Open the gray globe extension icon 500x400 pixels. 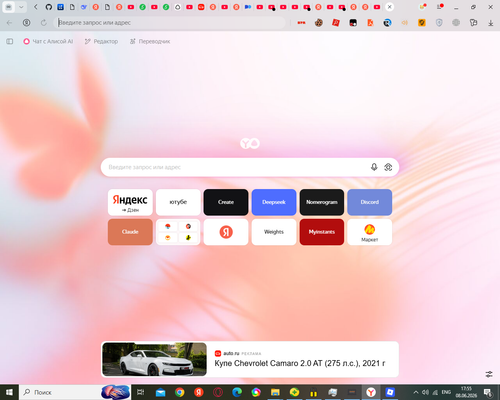coord(456,23)
